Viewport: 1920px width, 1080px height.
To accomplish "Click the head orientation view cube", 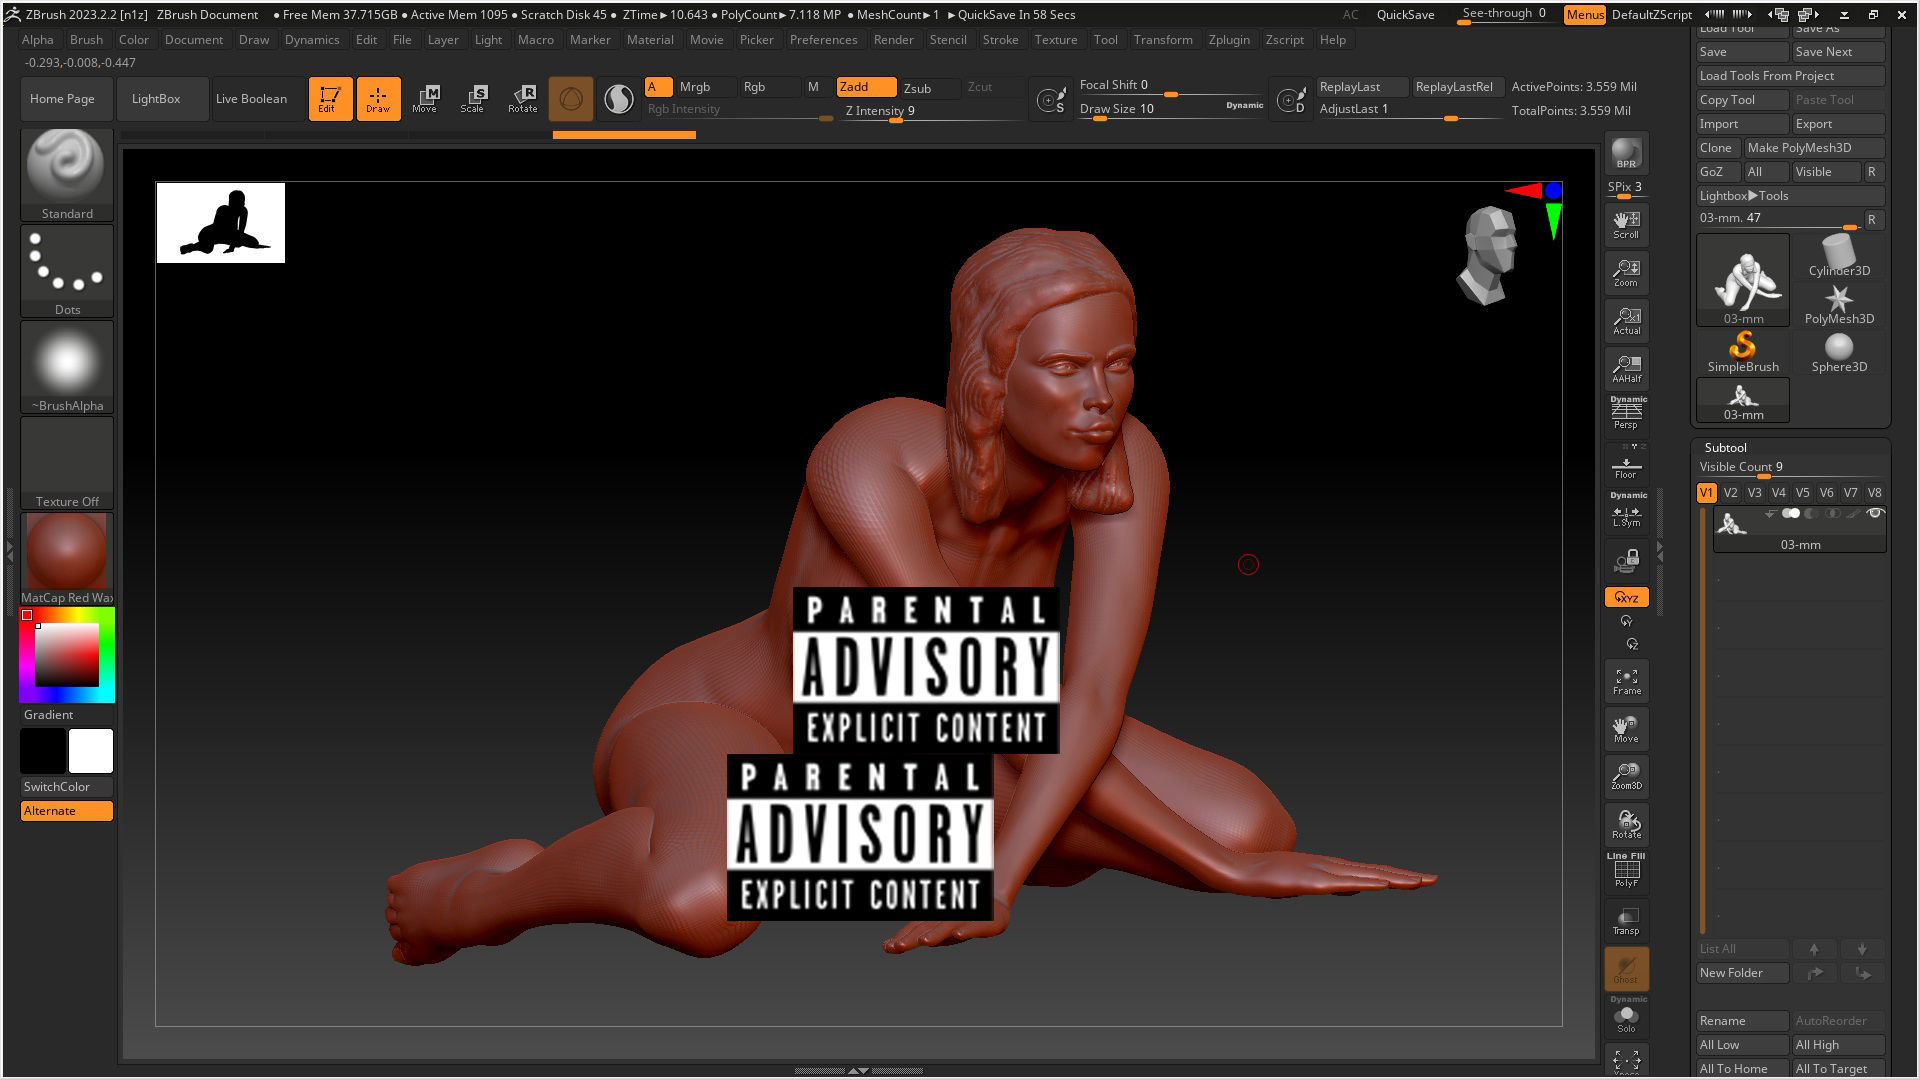I will pos(1489,254).
